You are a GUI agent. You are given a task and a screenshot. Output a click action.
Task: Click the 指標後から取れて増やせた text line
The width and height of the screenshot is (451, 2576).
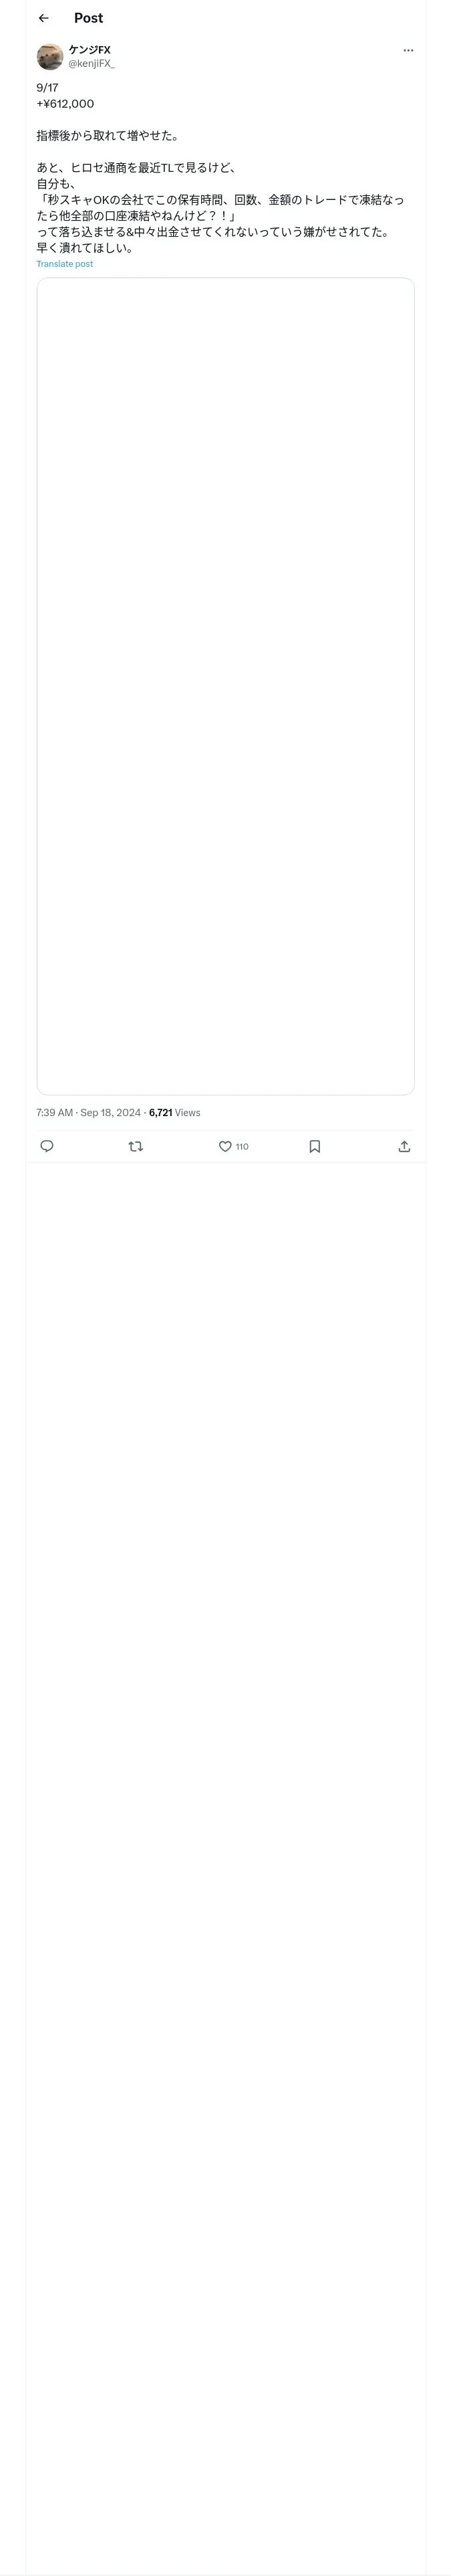[108, 136]
